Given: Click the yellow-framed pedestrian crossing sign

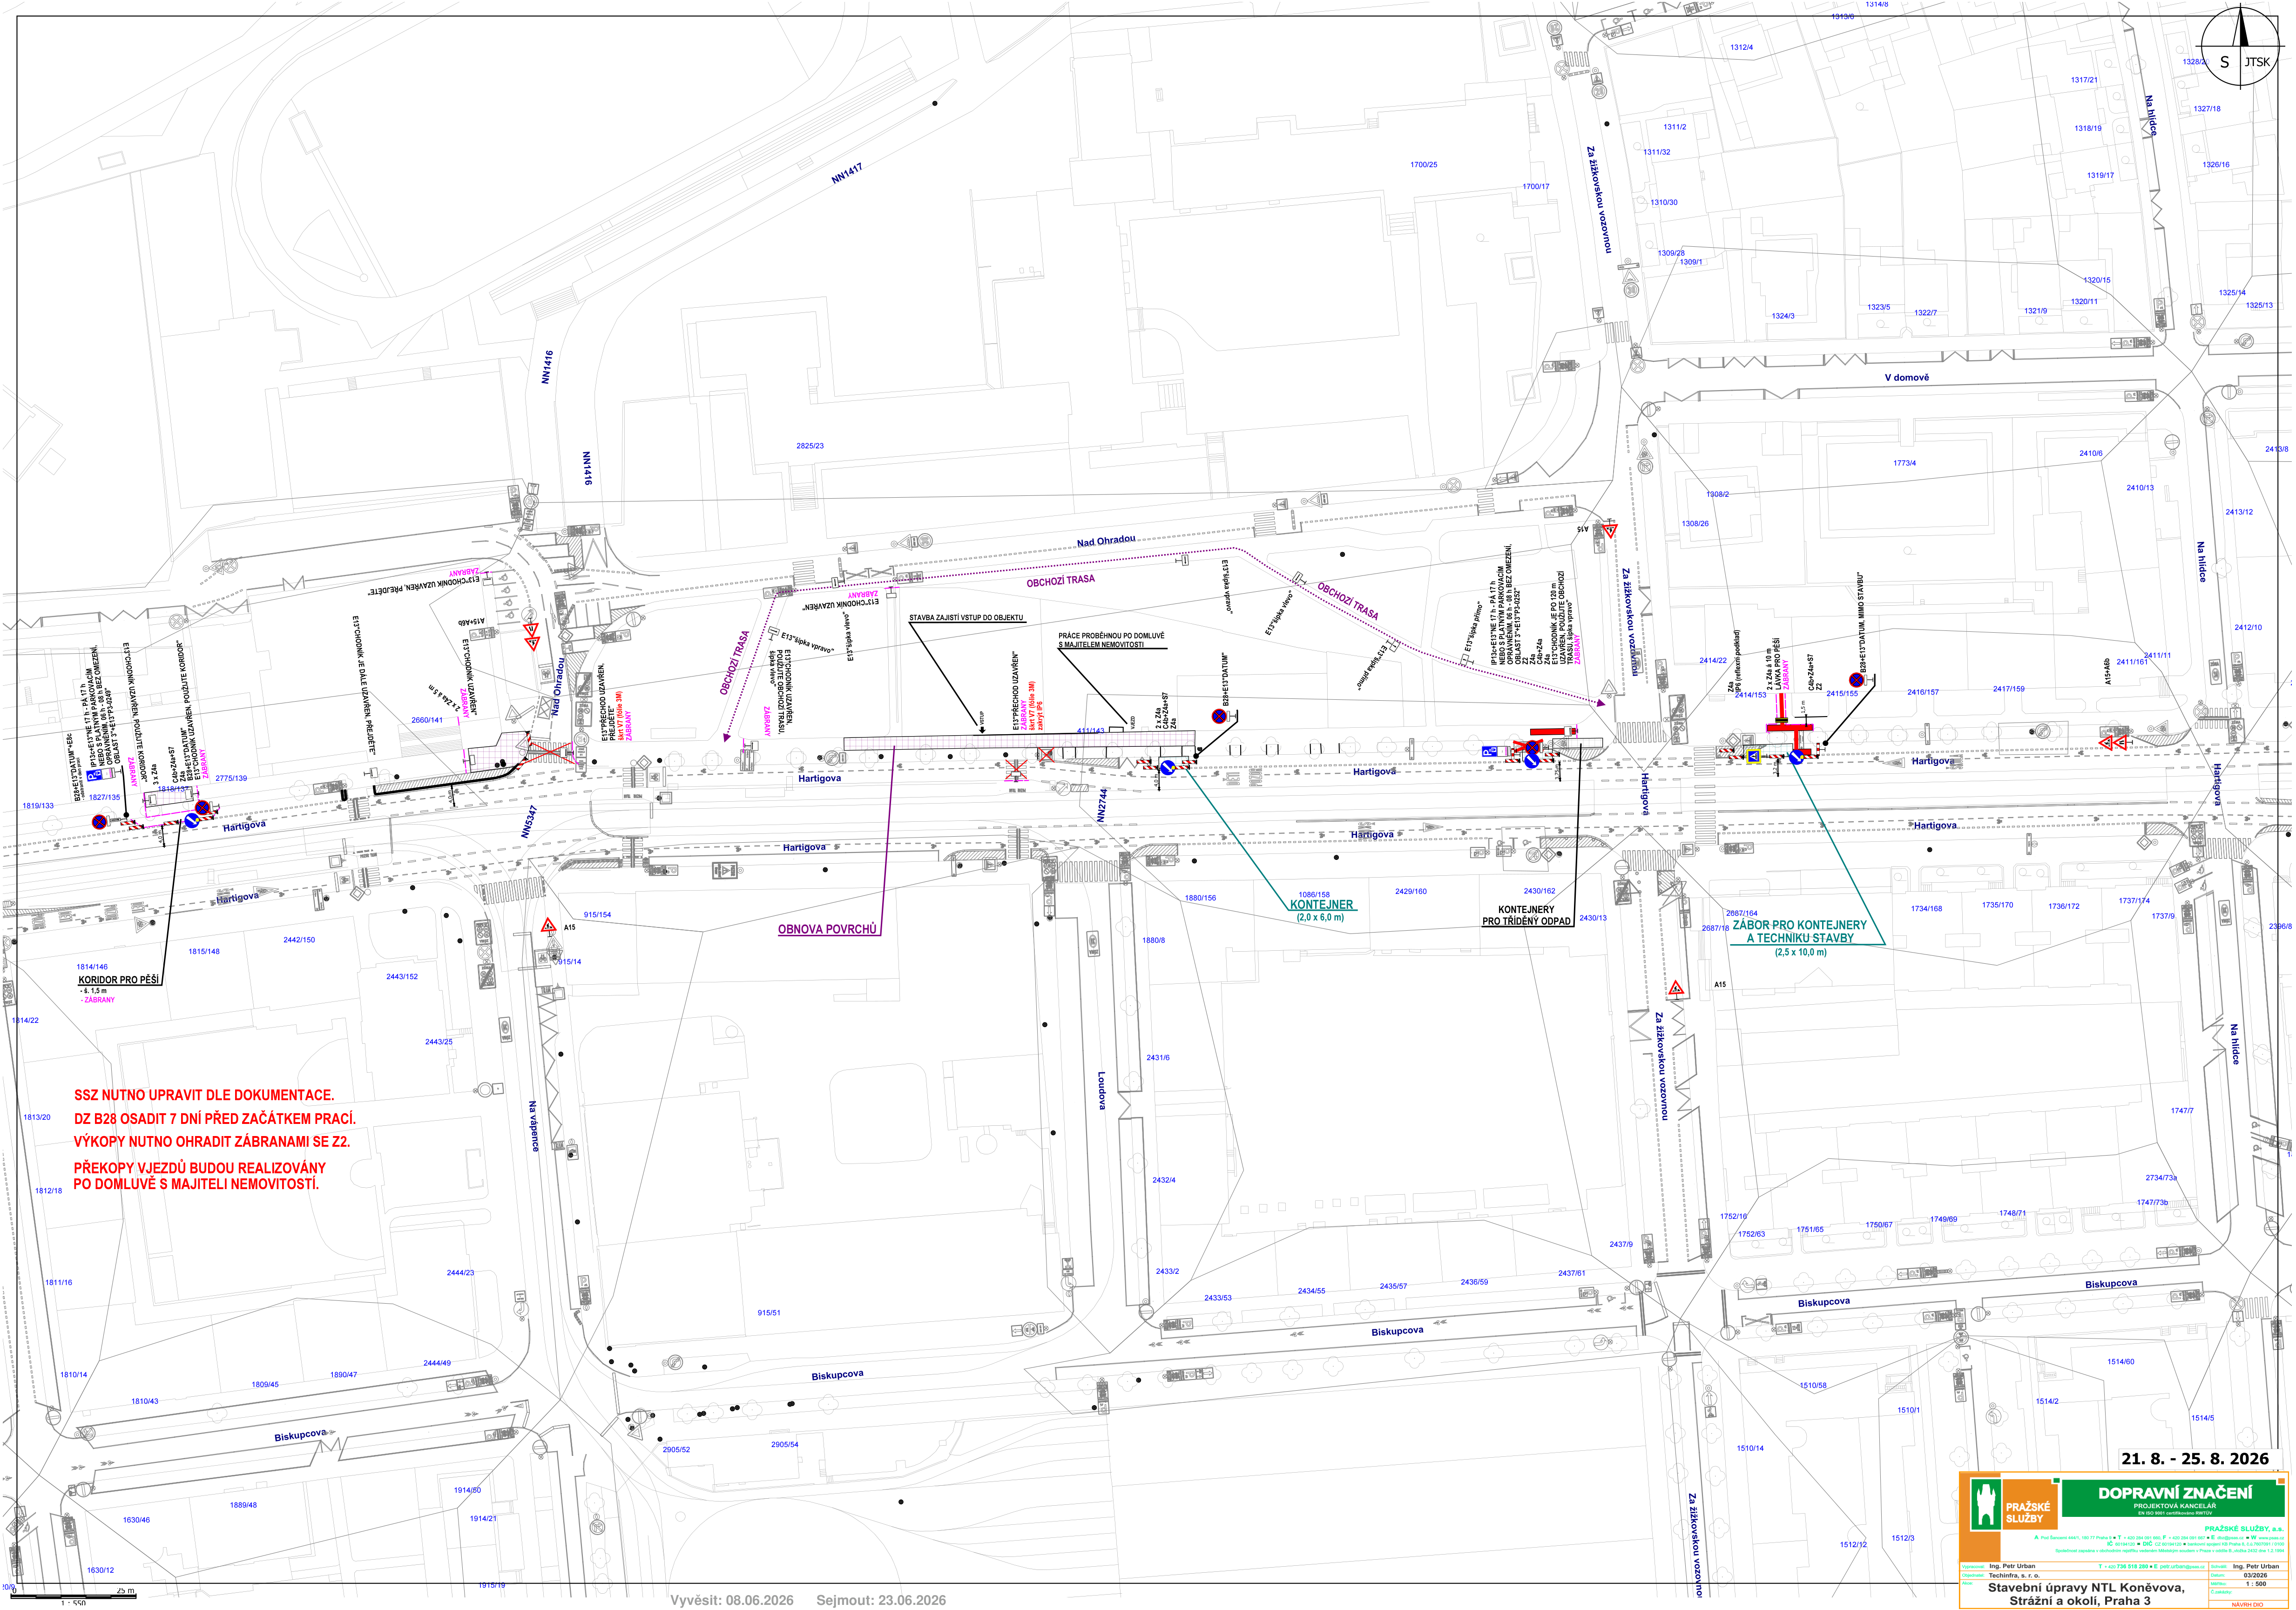Looking at the screenshot, I should 1753,756.
